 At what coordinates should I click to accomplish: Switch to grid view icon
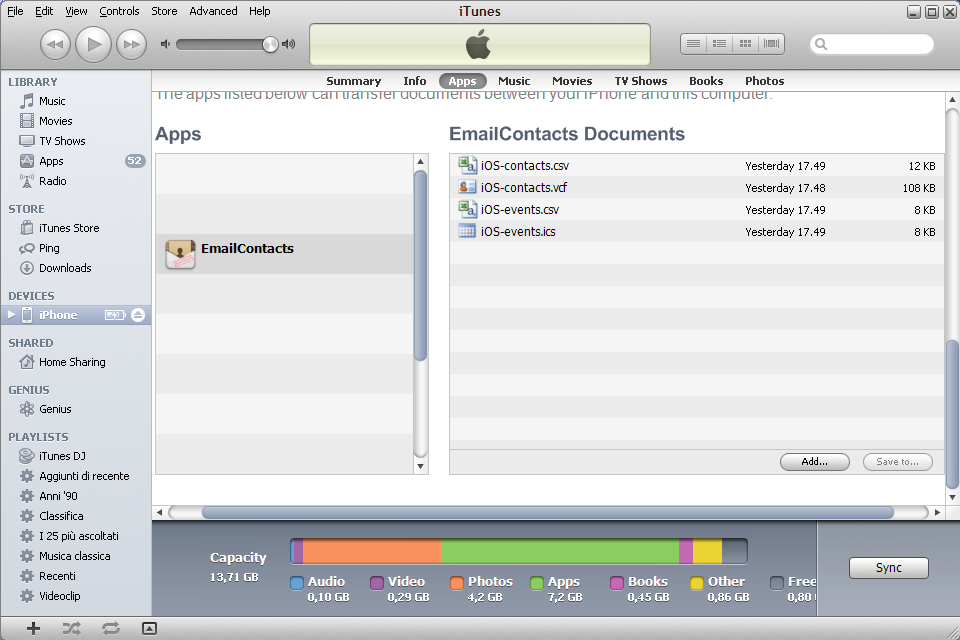(x=745, y=43)
